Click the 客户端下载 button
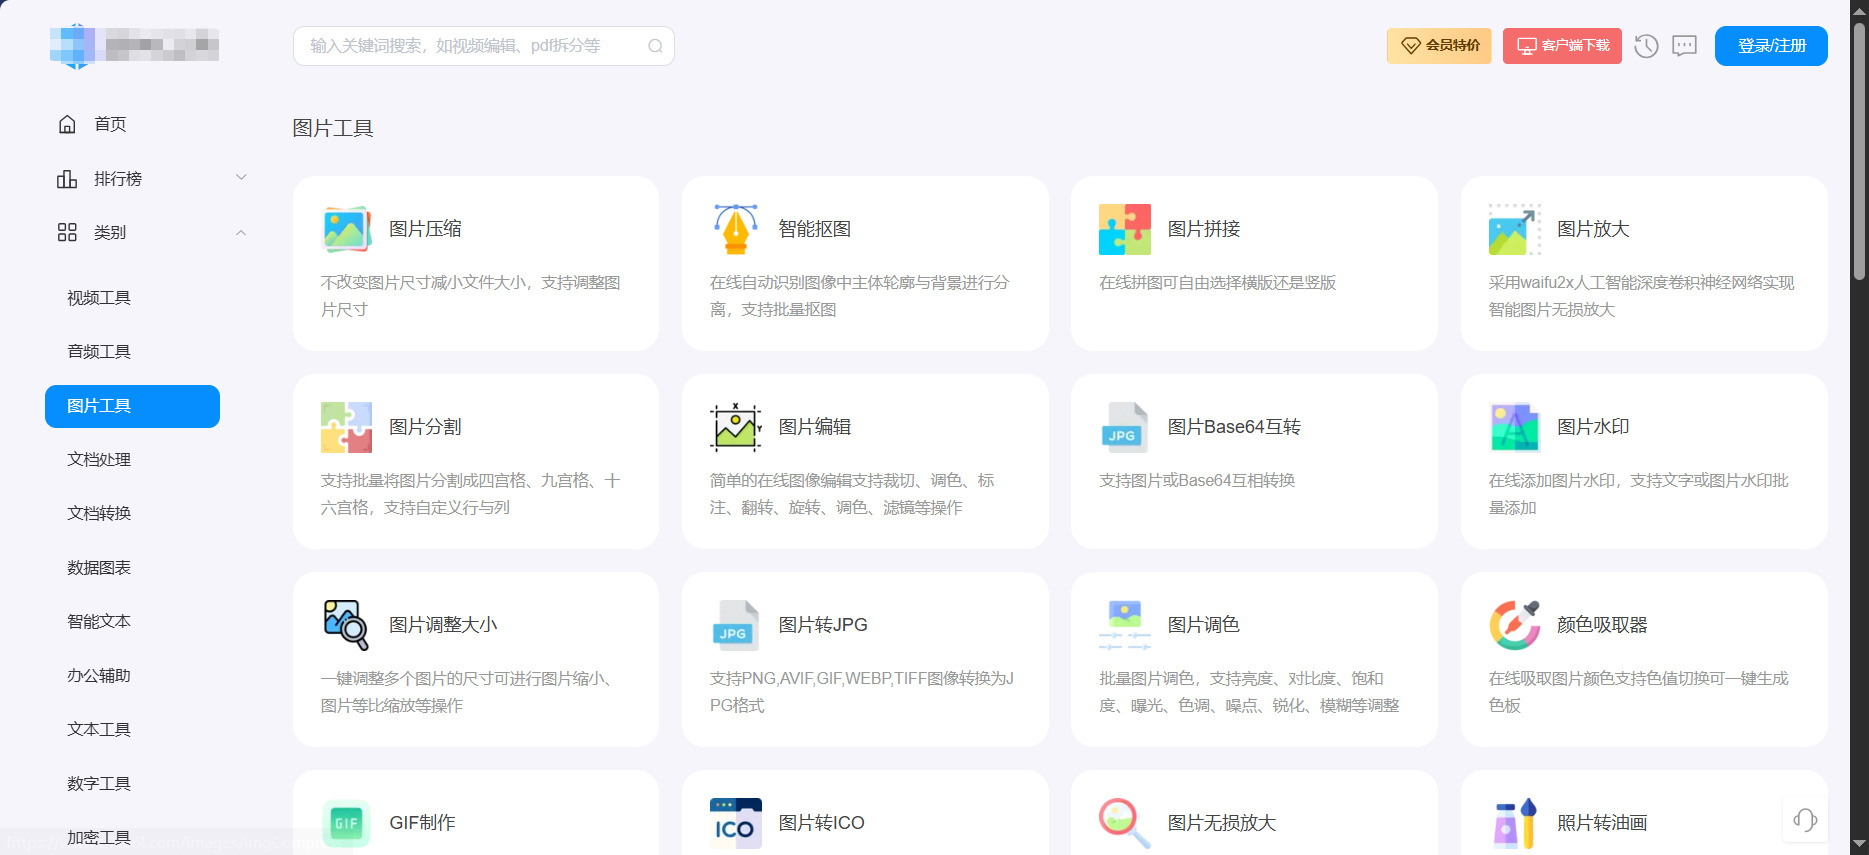The width and height of the screenshot is (1869, 855). tap(1562, 46)
